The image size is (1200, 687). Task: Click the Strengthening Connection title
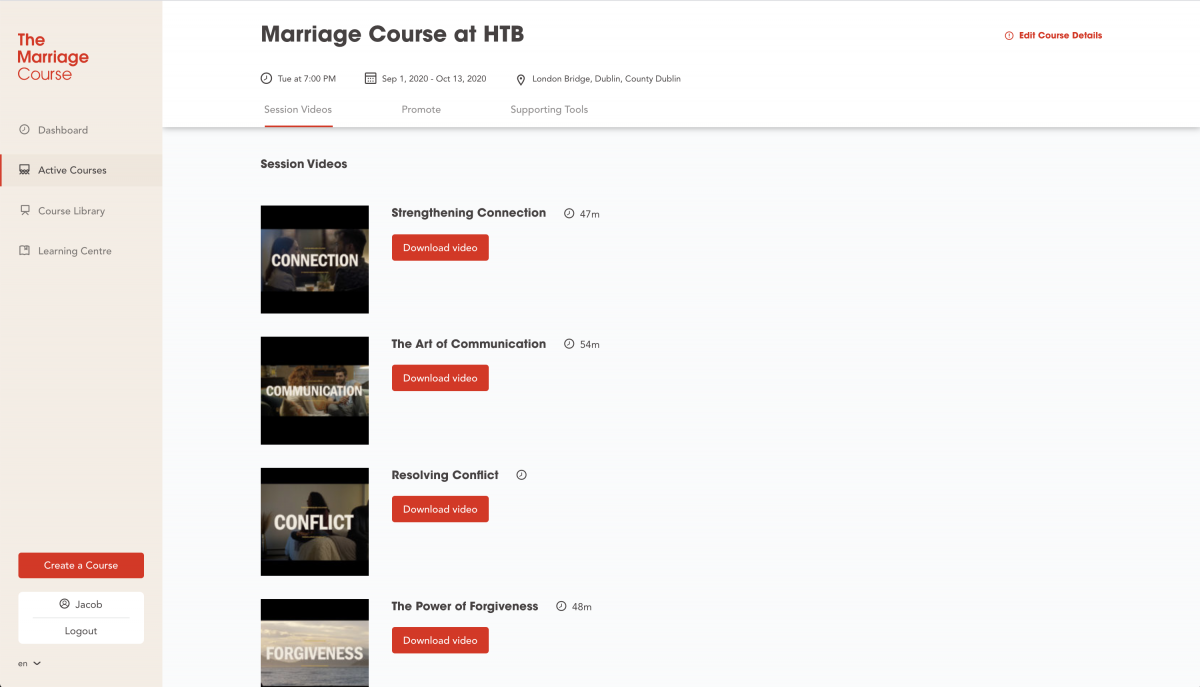[x=469, y=213]
